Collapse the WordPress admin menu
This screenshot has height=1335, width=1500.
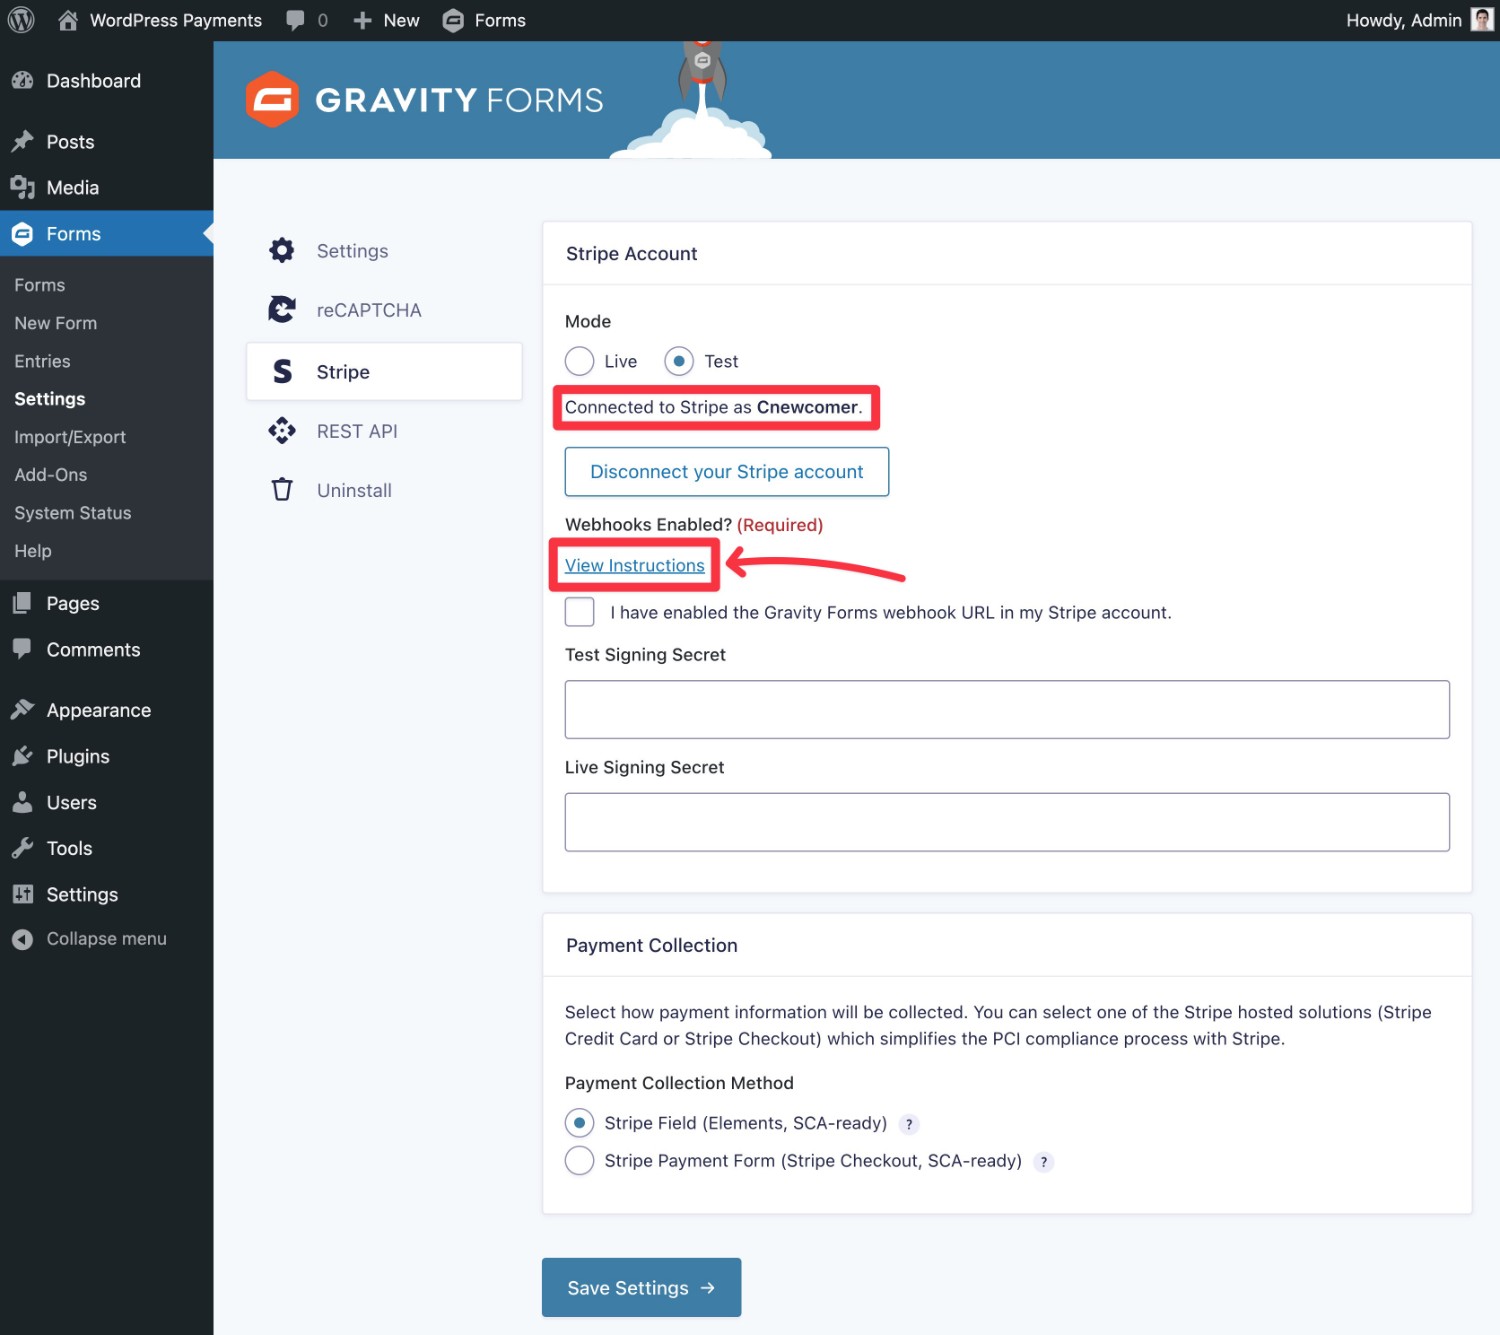106,938
